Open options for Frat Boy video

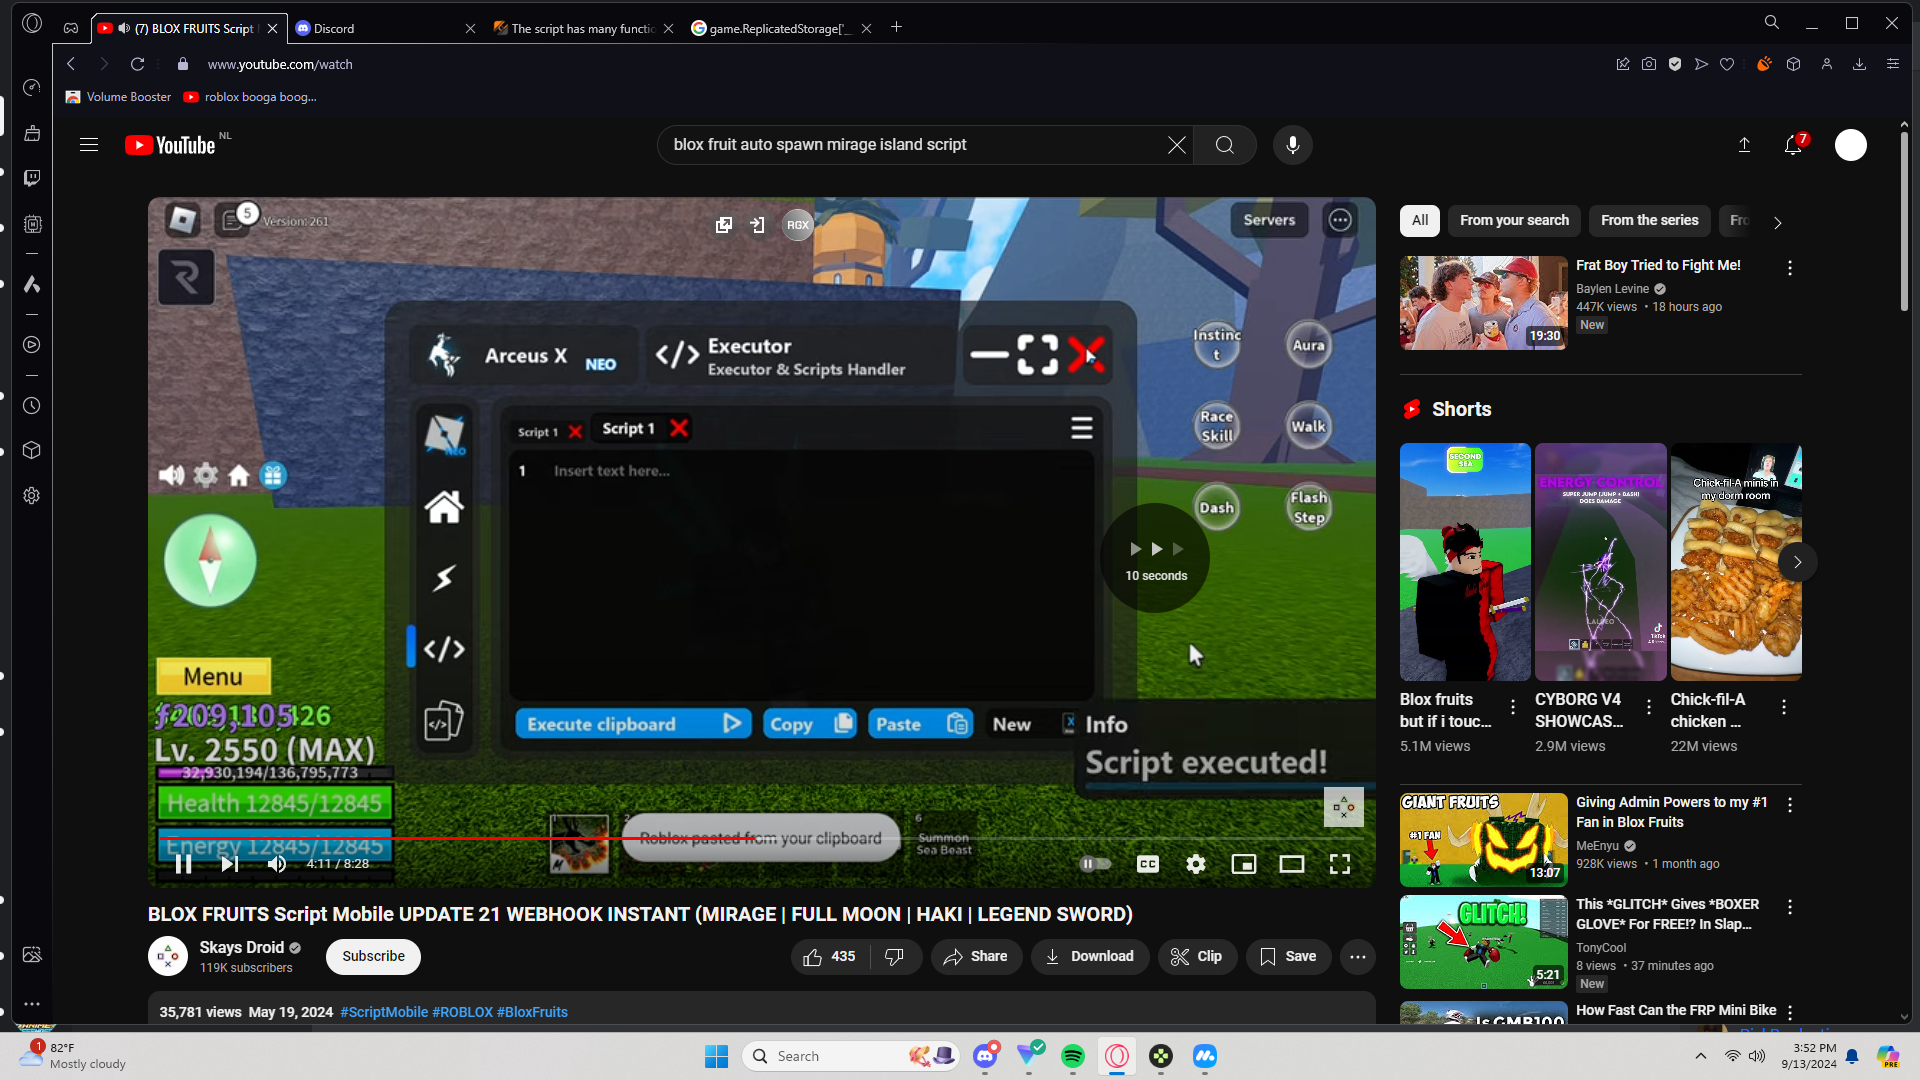click(1790, 268)
